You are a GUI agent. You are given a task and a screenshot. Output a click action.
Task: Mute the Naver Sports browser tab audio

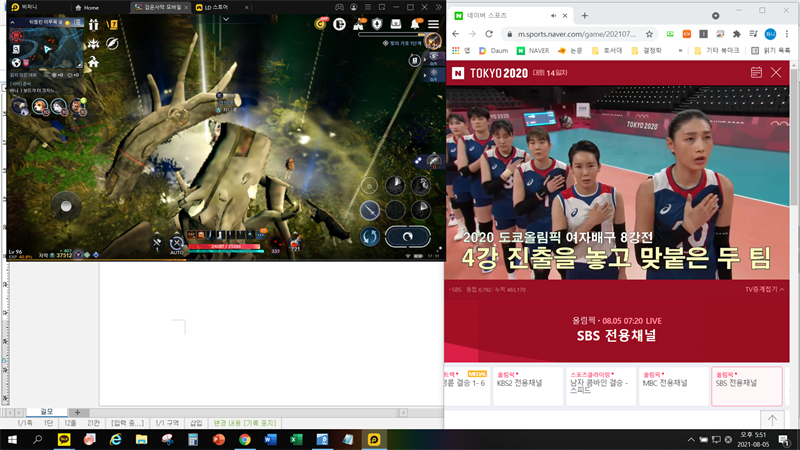pyautogui.click(x=554, y=16)
